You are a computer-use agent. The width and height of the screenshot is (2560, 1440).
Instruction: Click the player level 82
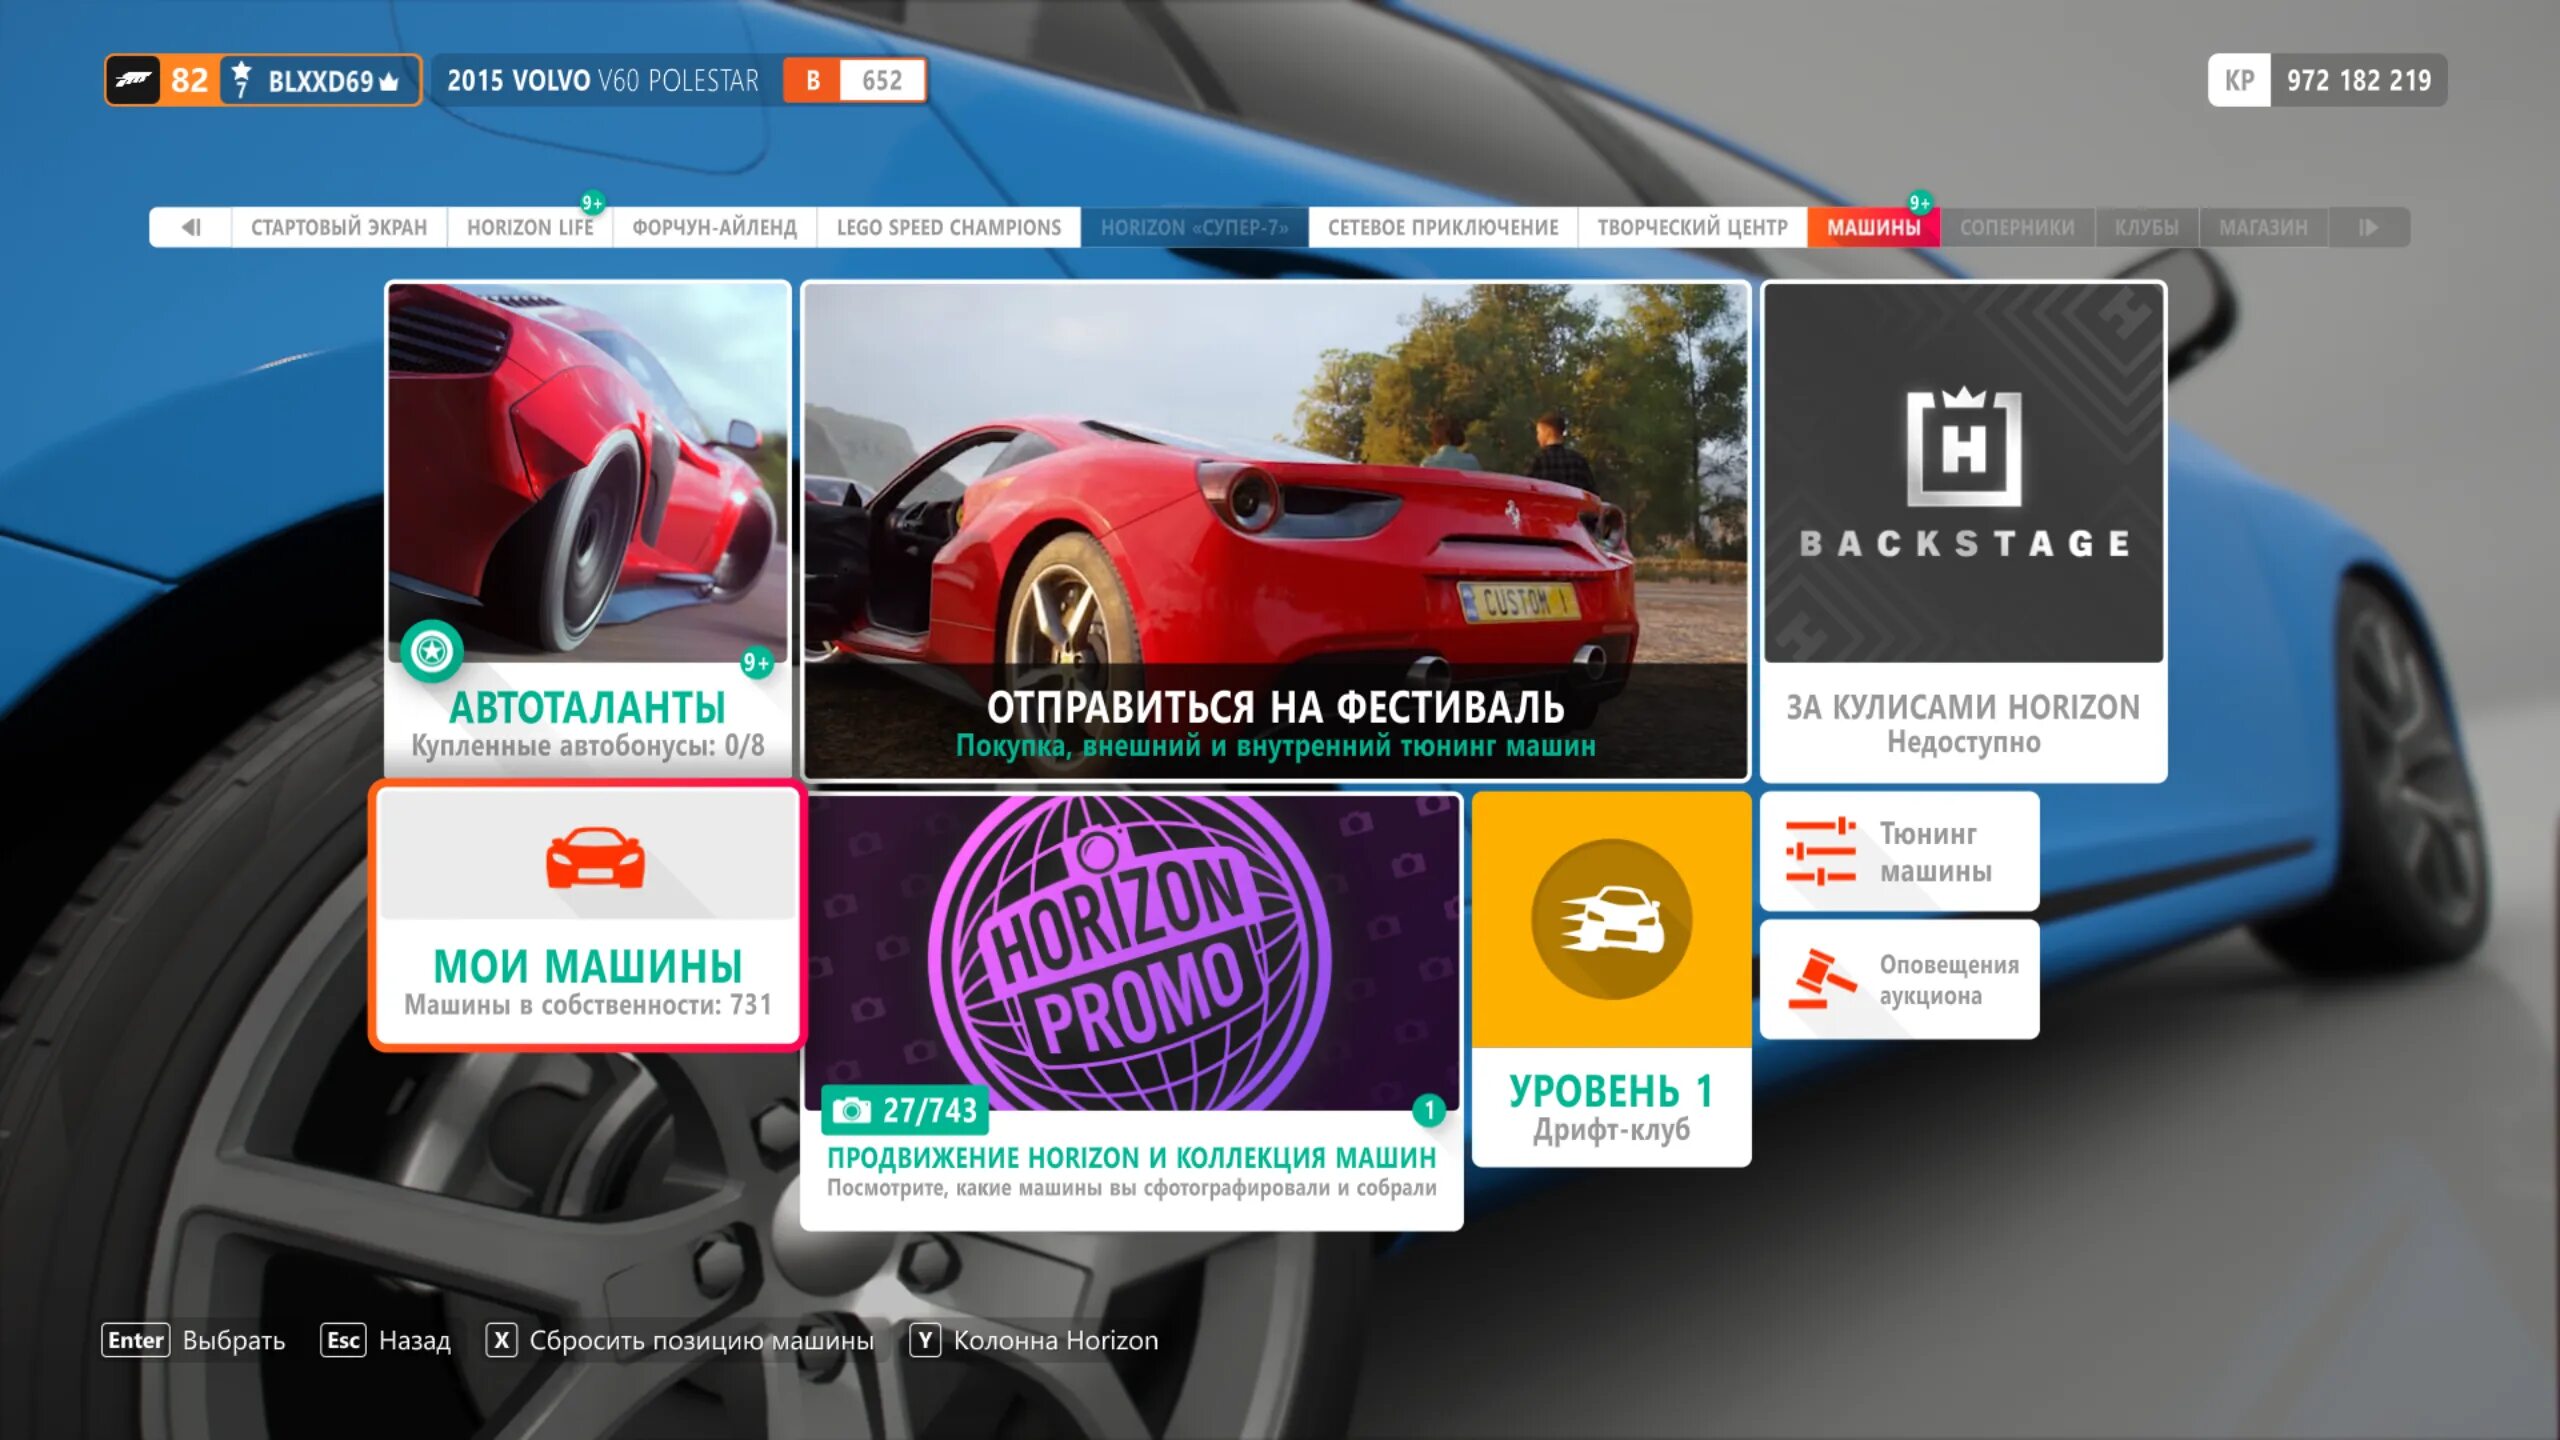tap(189, 80)
